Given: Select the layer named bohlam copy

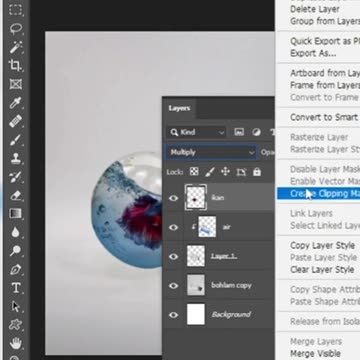Looking at the screenshot, I should [x=231, y=286].
